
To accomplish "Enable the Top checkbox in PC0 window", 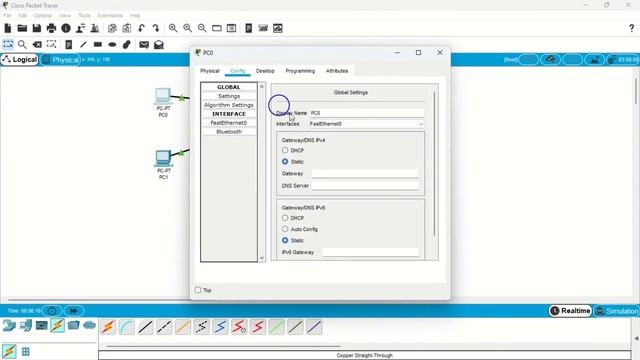I will click(198, 290).
